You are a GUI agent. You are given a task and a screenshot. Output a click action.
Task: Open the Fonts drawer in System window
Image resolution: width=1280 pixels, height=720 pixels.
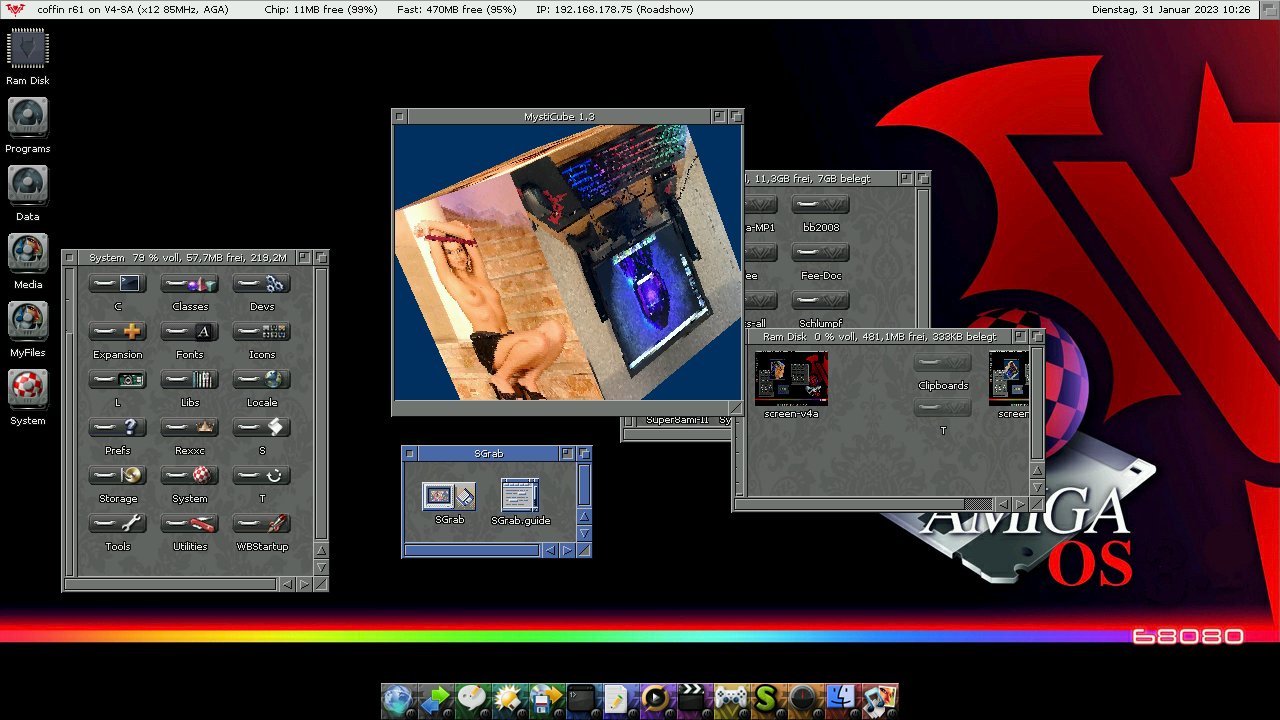tap(190, 332)
